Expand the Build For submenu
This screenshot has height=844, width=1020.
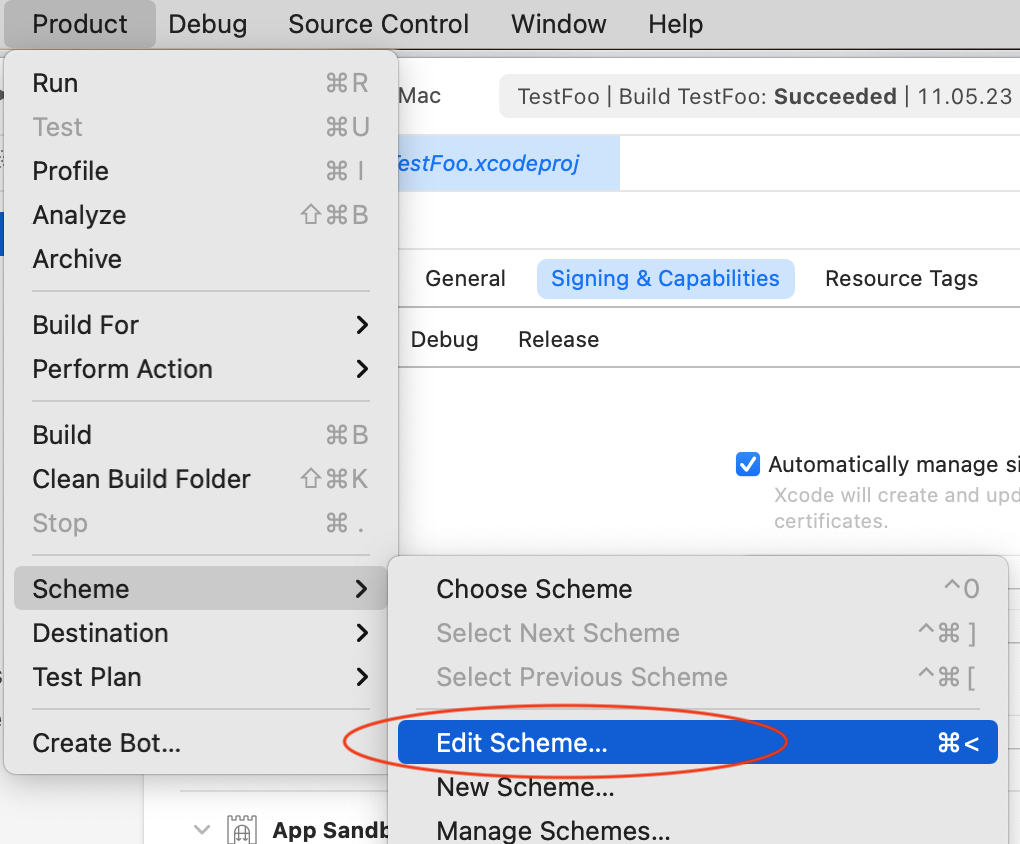(x=200, y=325)
